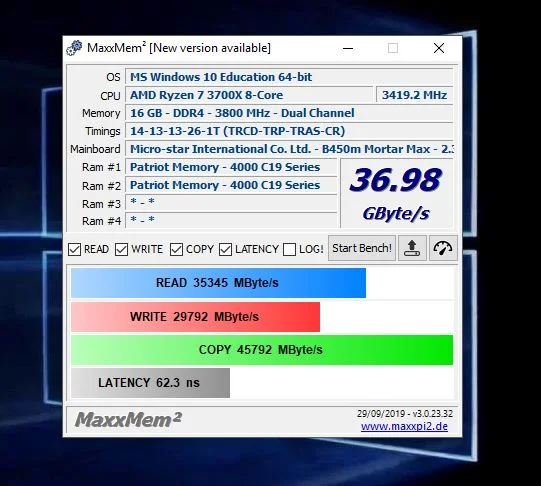
Task: Open the www.maxxpi2.de link
Action: pyautogui.click(x=404, y=427)
